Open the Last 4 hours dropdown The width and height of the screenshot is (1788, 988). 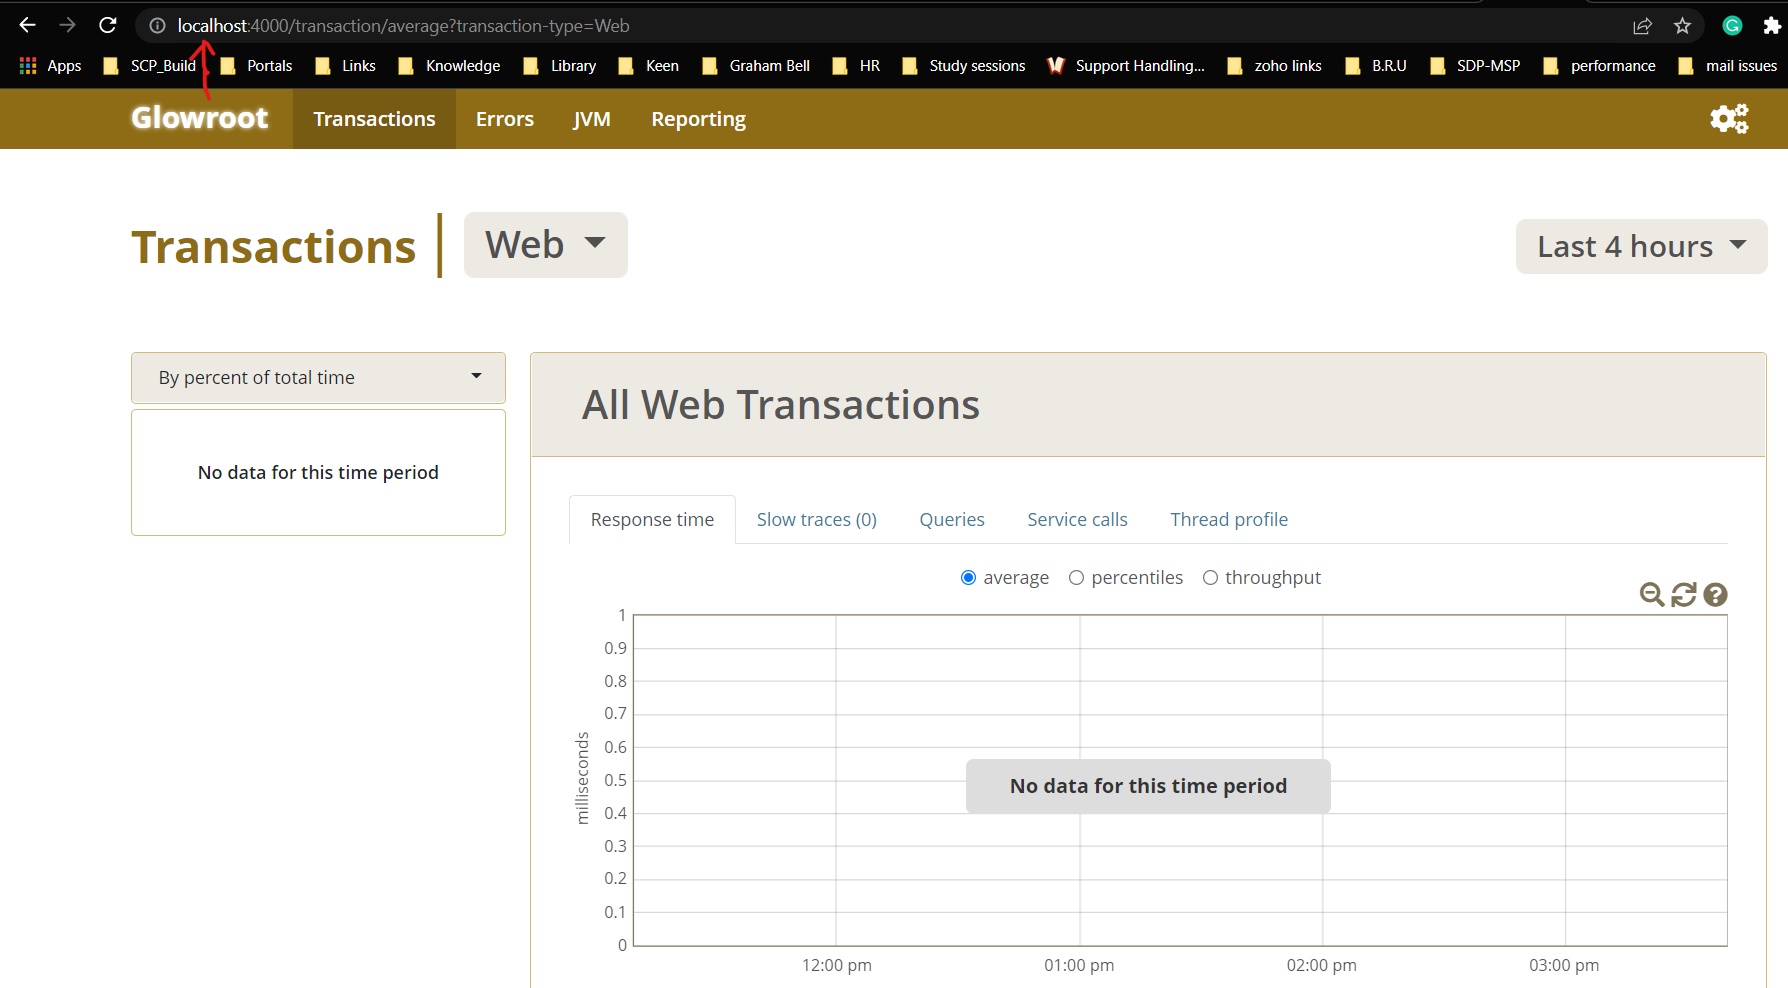point(1640,247)
